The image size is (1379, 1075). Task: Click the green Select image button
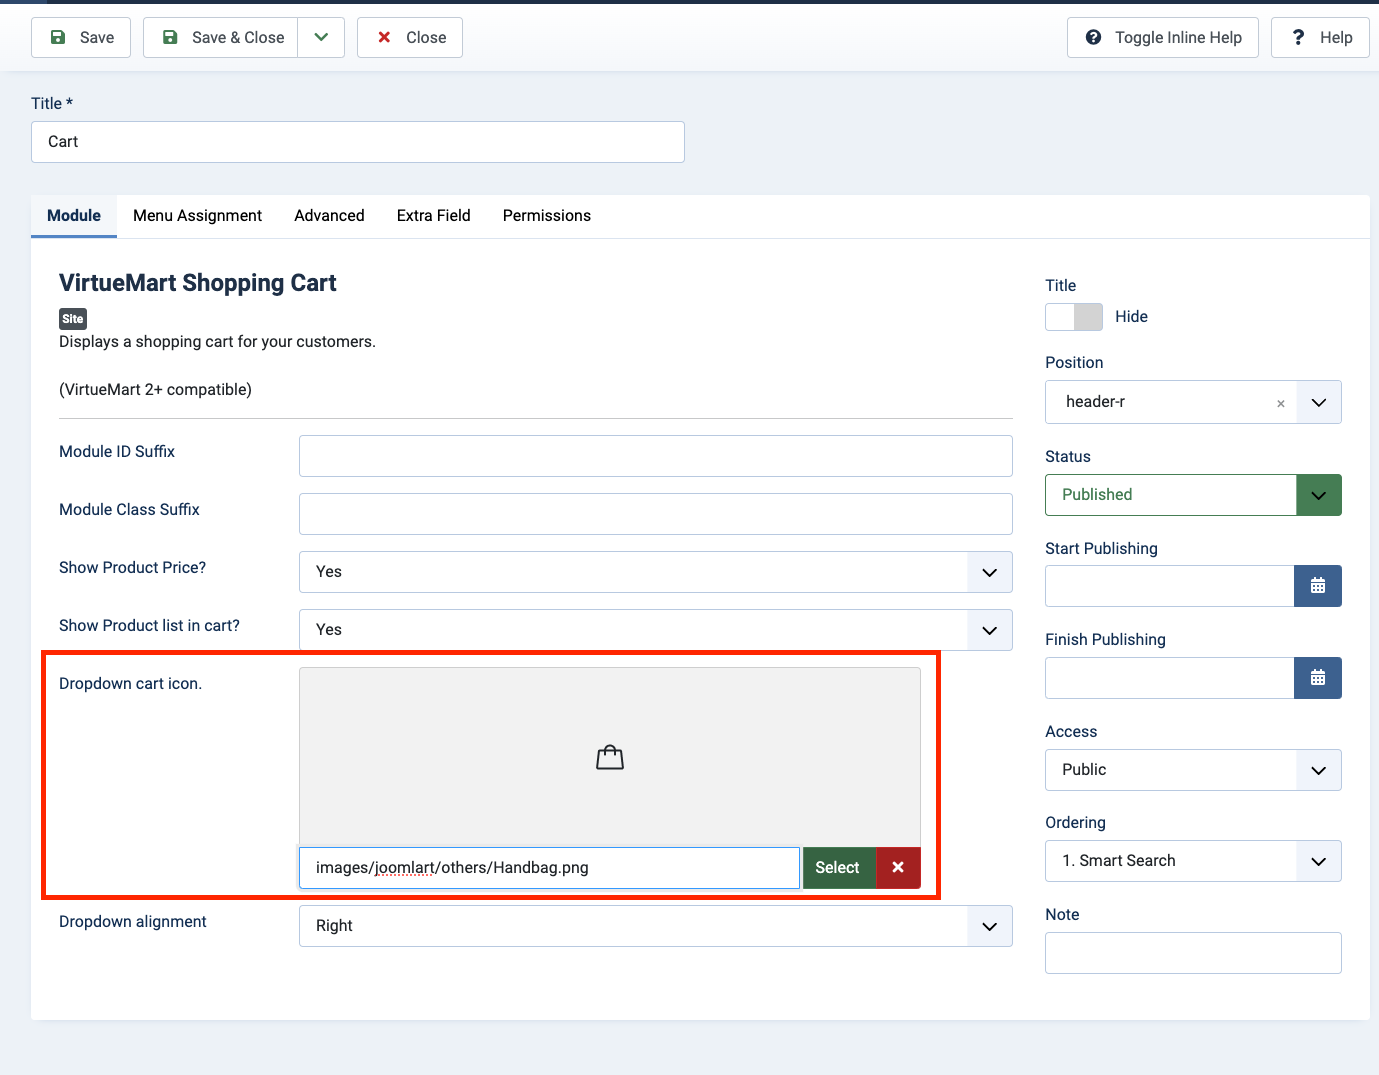pyautogui.click(x=837, y=868)
